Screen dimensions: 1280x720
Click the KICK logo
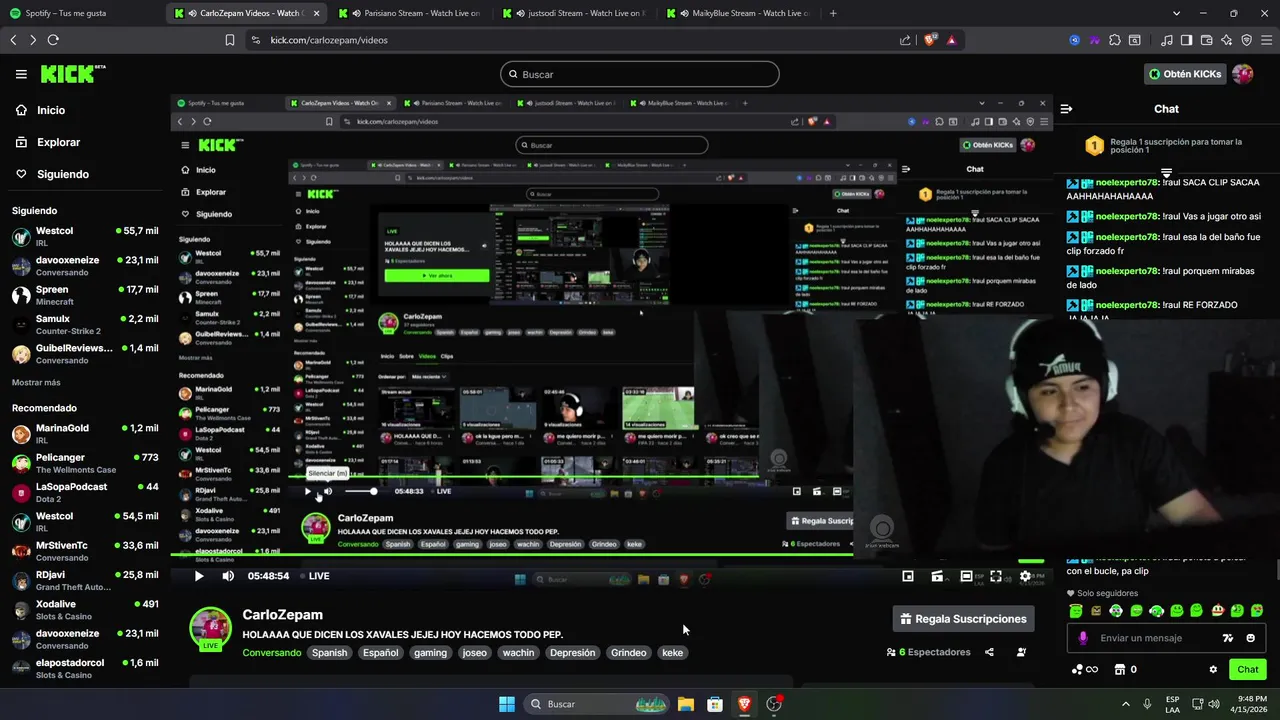coord(72,74)
